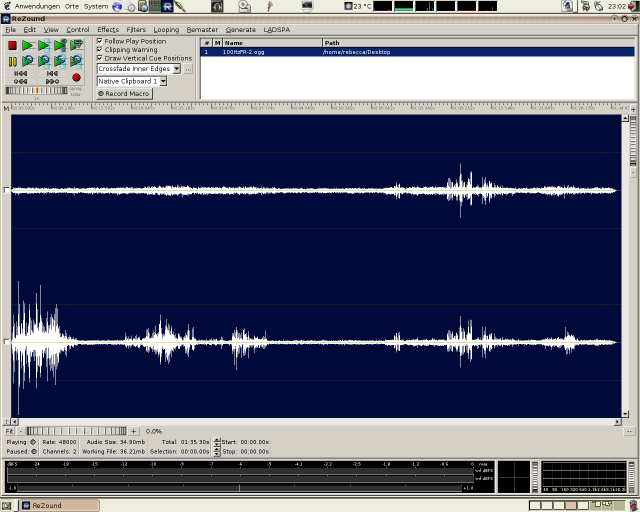Jump to previous cue button

pyautogui.click(x=20, y=81)
